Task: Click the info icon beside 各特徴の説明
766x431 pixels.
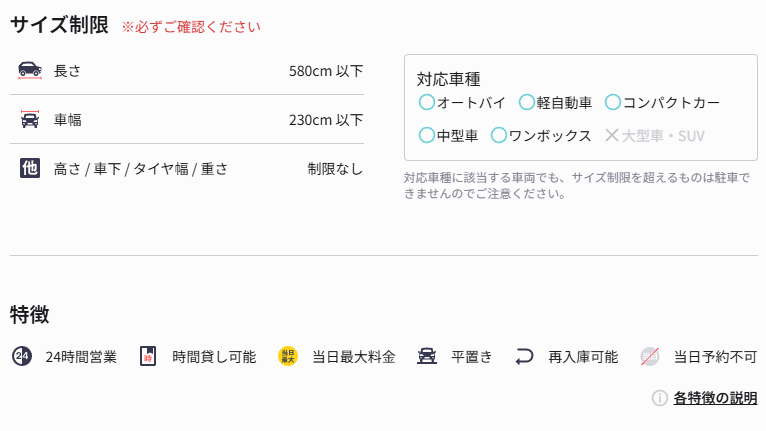Action: 659,398
